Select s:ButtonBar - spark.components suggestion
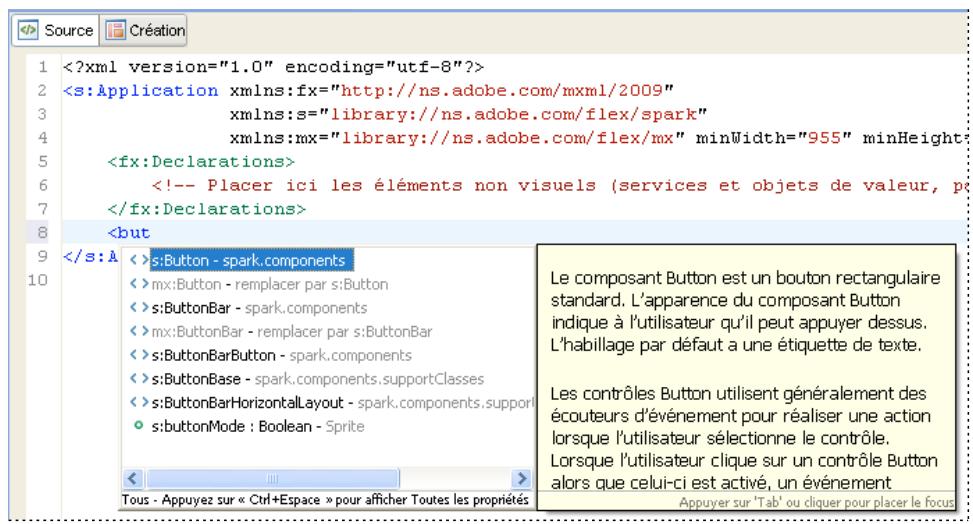This screenshot has height=524, width=973. click(x=259, y=308)
